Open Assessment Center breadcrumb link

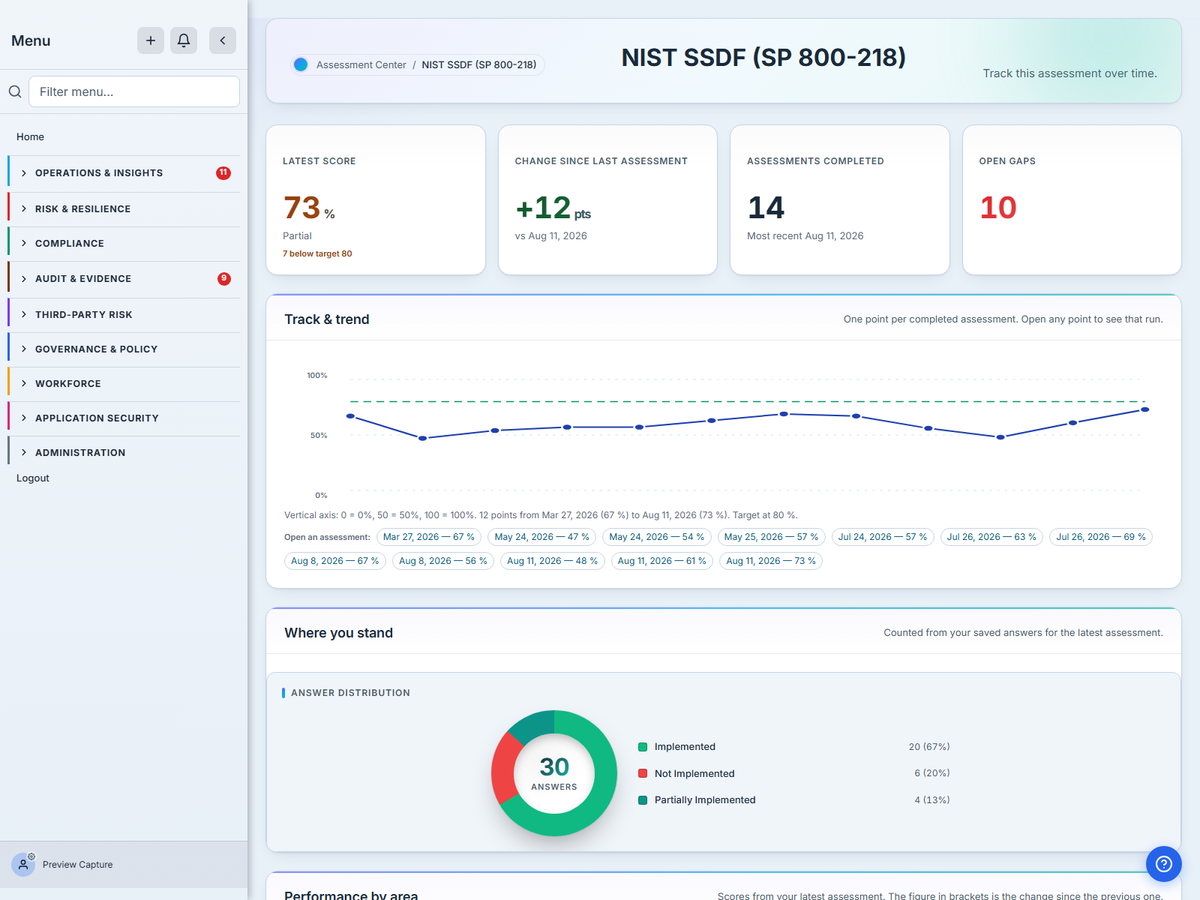tap(361, 65)
